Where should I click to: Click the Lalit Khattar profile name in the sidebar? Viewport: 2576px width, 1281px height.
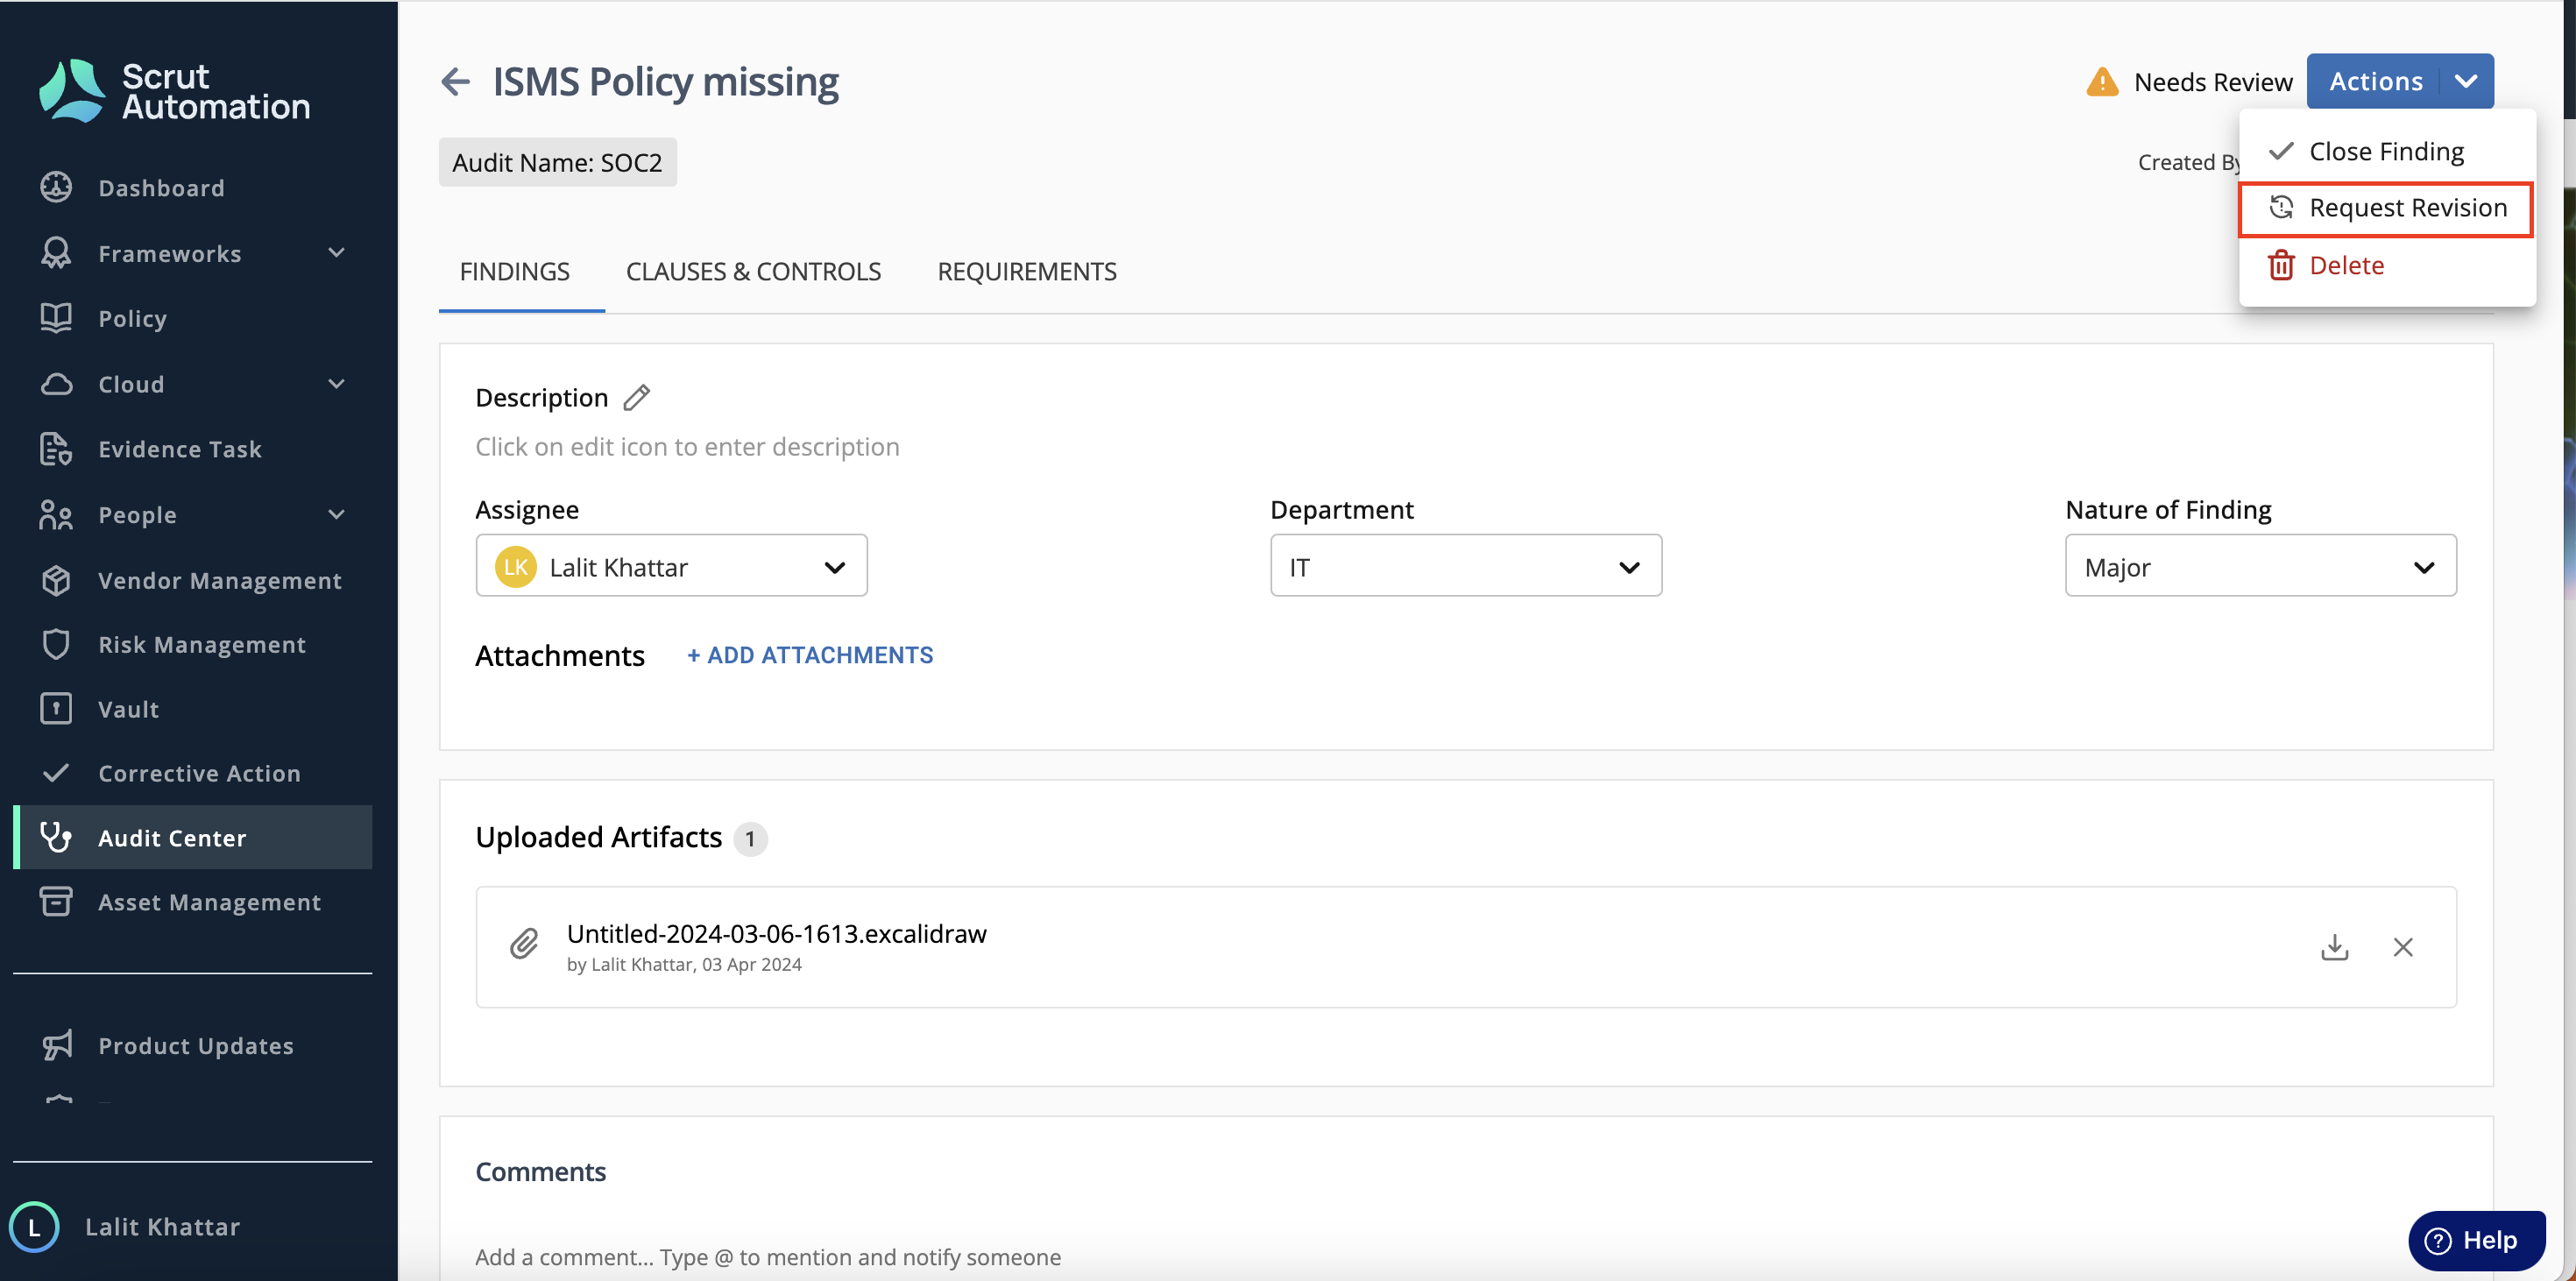tap(162, 1227)
